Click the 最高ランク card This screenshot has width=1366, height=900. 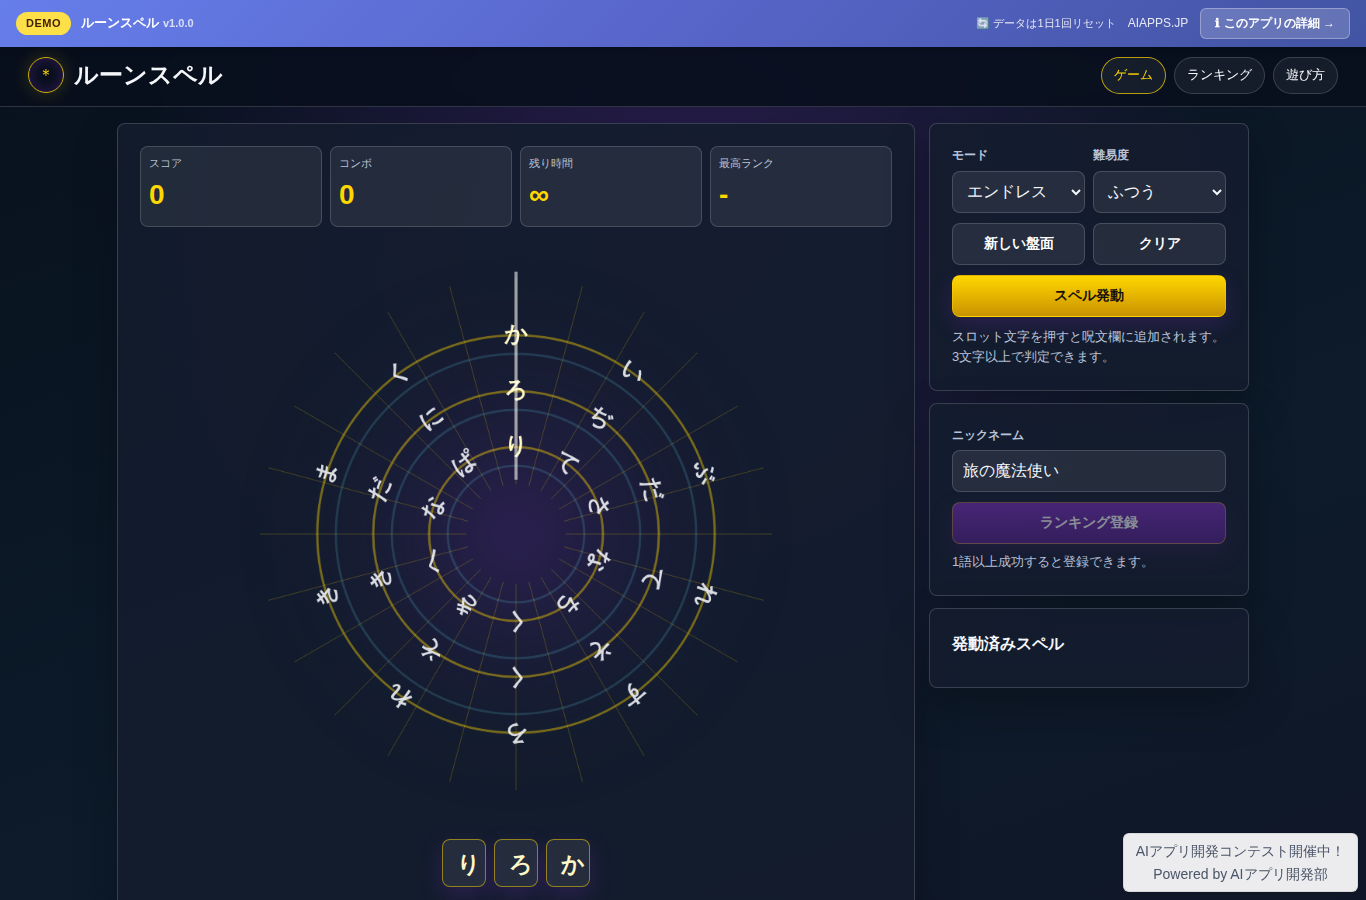[801, 186]
